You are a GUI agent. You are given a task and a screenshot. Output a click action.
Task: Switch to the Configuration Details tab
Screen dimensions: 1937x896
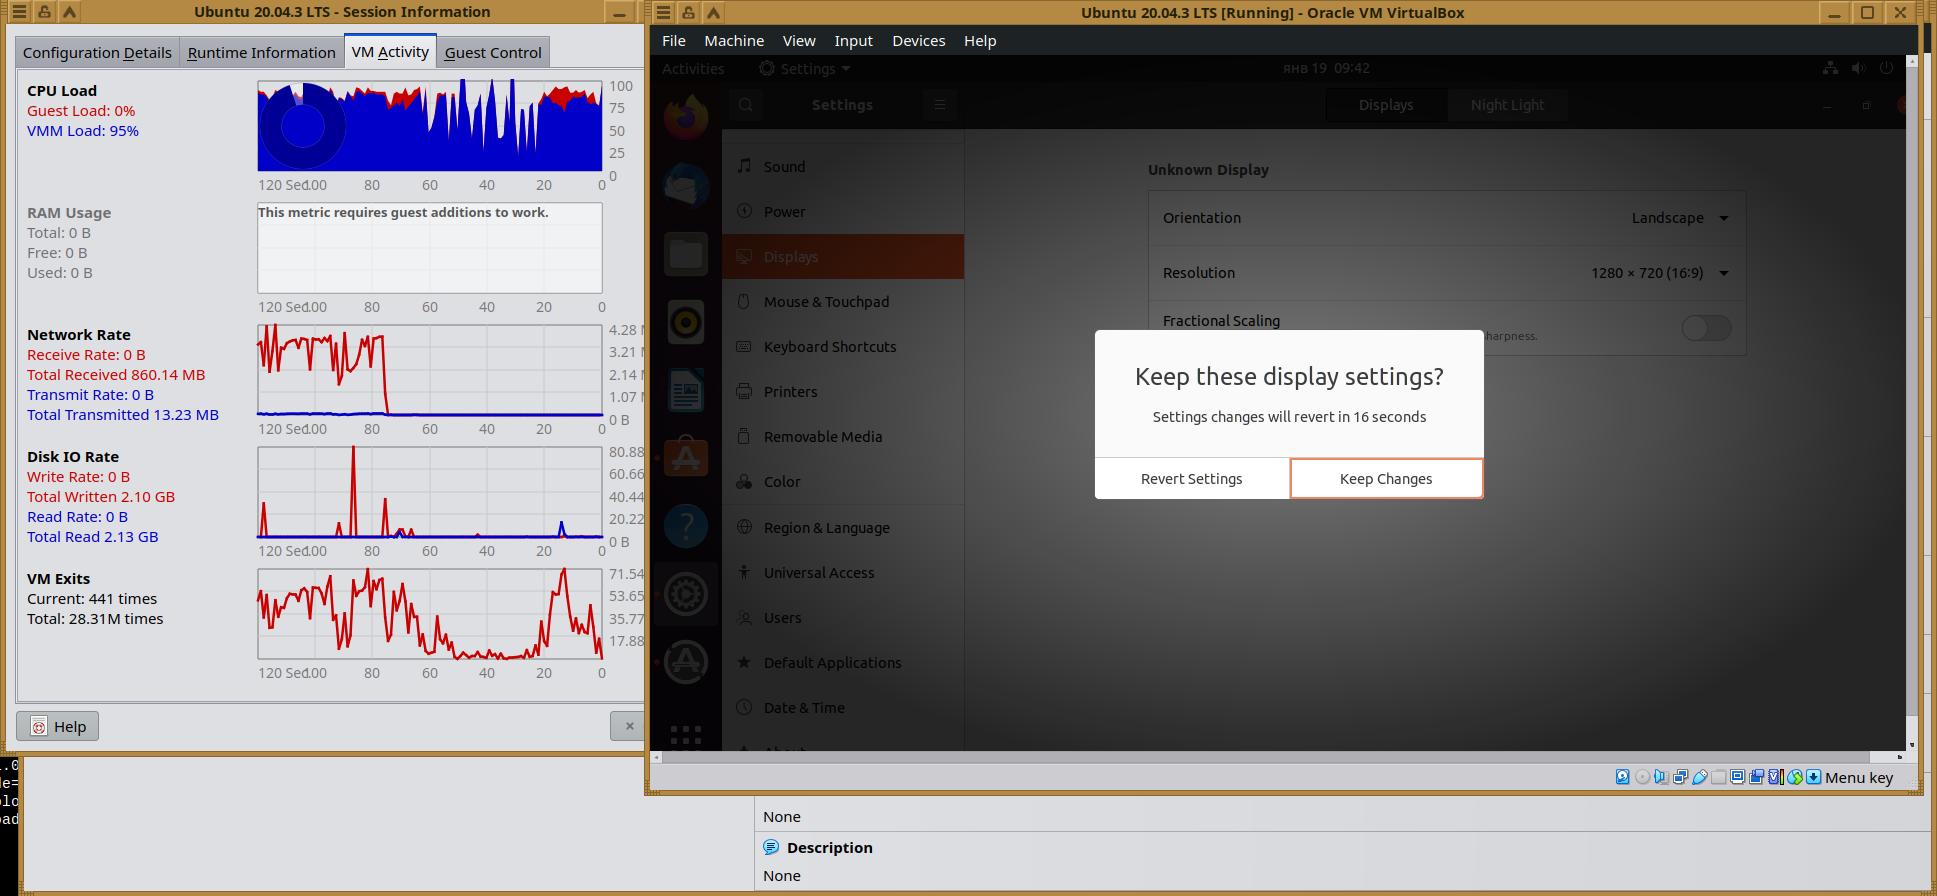click(x=97, y=53)
